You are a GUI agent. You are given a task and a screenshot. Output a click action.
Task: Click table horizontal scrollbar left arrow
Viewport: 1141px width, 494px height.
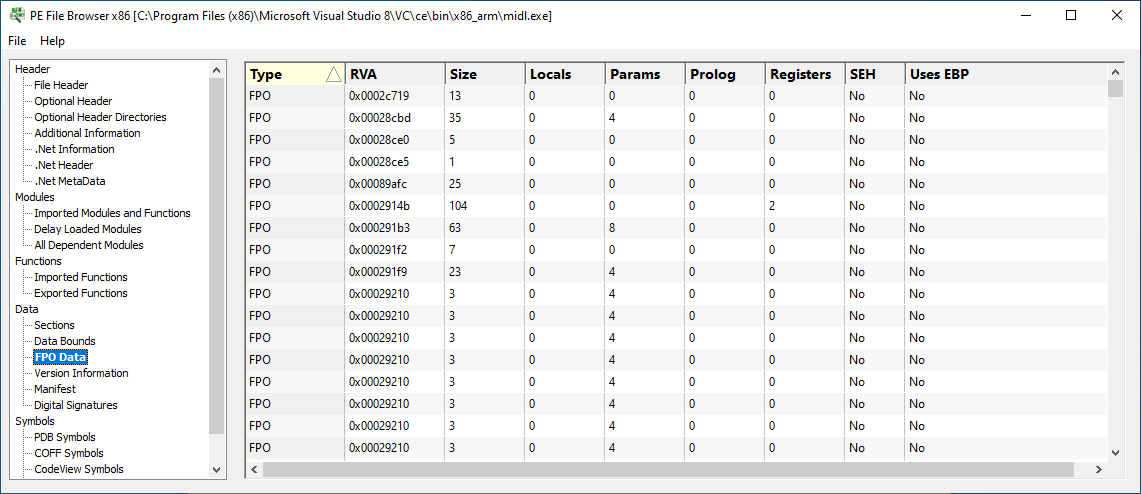click(x=254, y=470)
